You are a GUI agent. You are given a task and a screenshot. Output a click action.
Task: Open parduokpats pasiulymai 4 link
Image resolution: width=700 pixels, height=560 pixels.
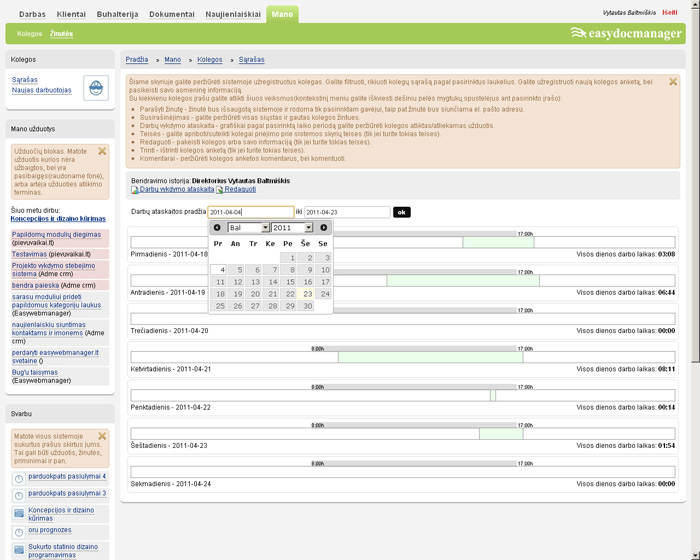67,476
